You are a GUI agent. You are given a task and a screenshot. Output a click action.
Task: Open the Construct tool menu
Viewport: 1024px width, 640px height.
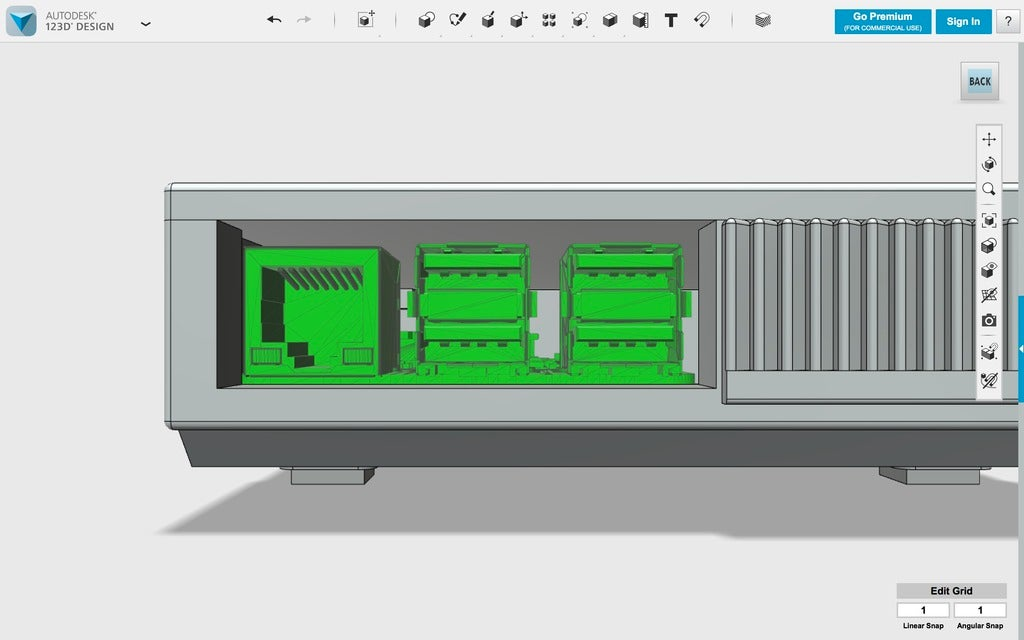[x=488, y=20]
